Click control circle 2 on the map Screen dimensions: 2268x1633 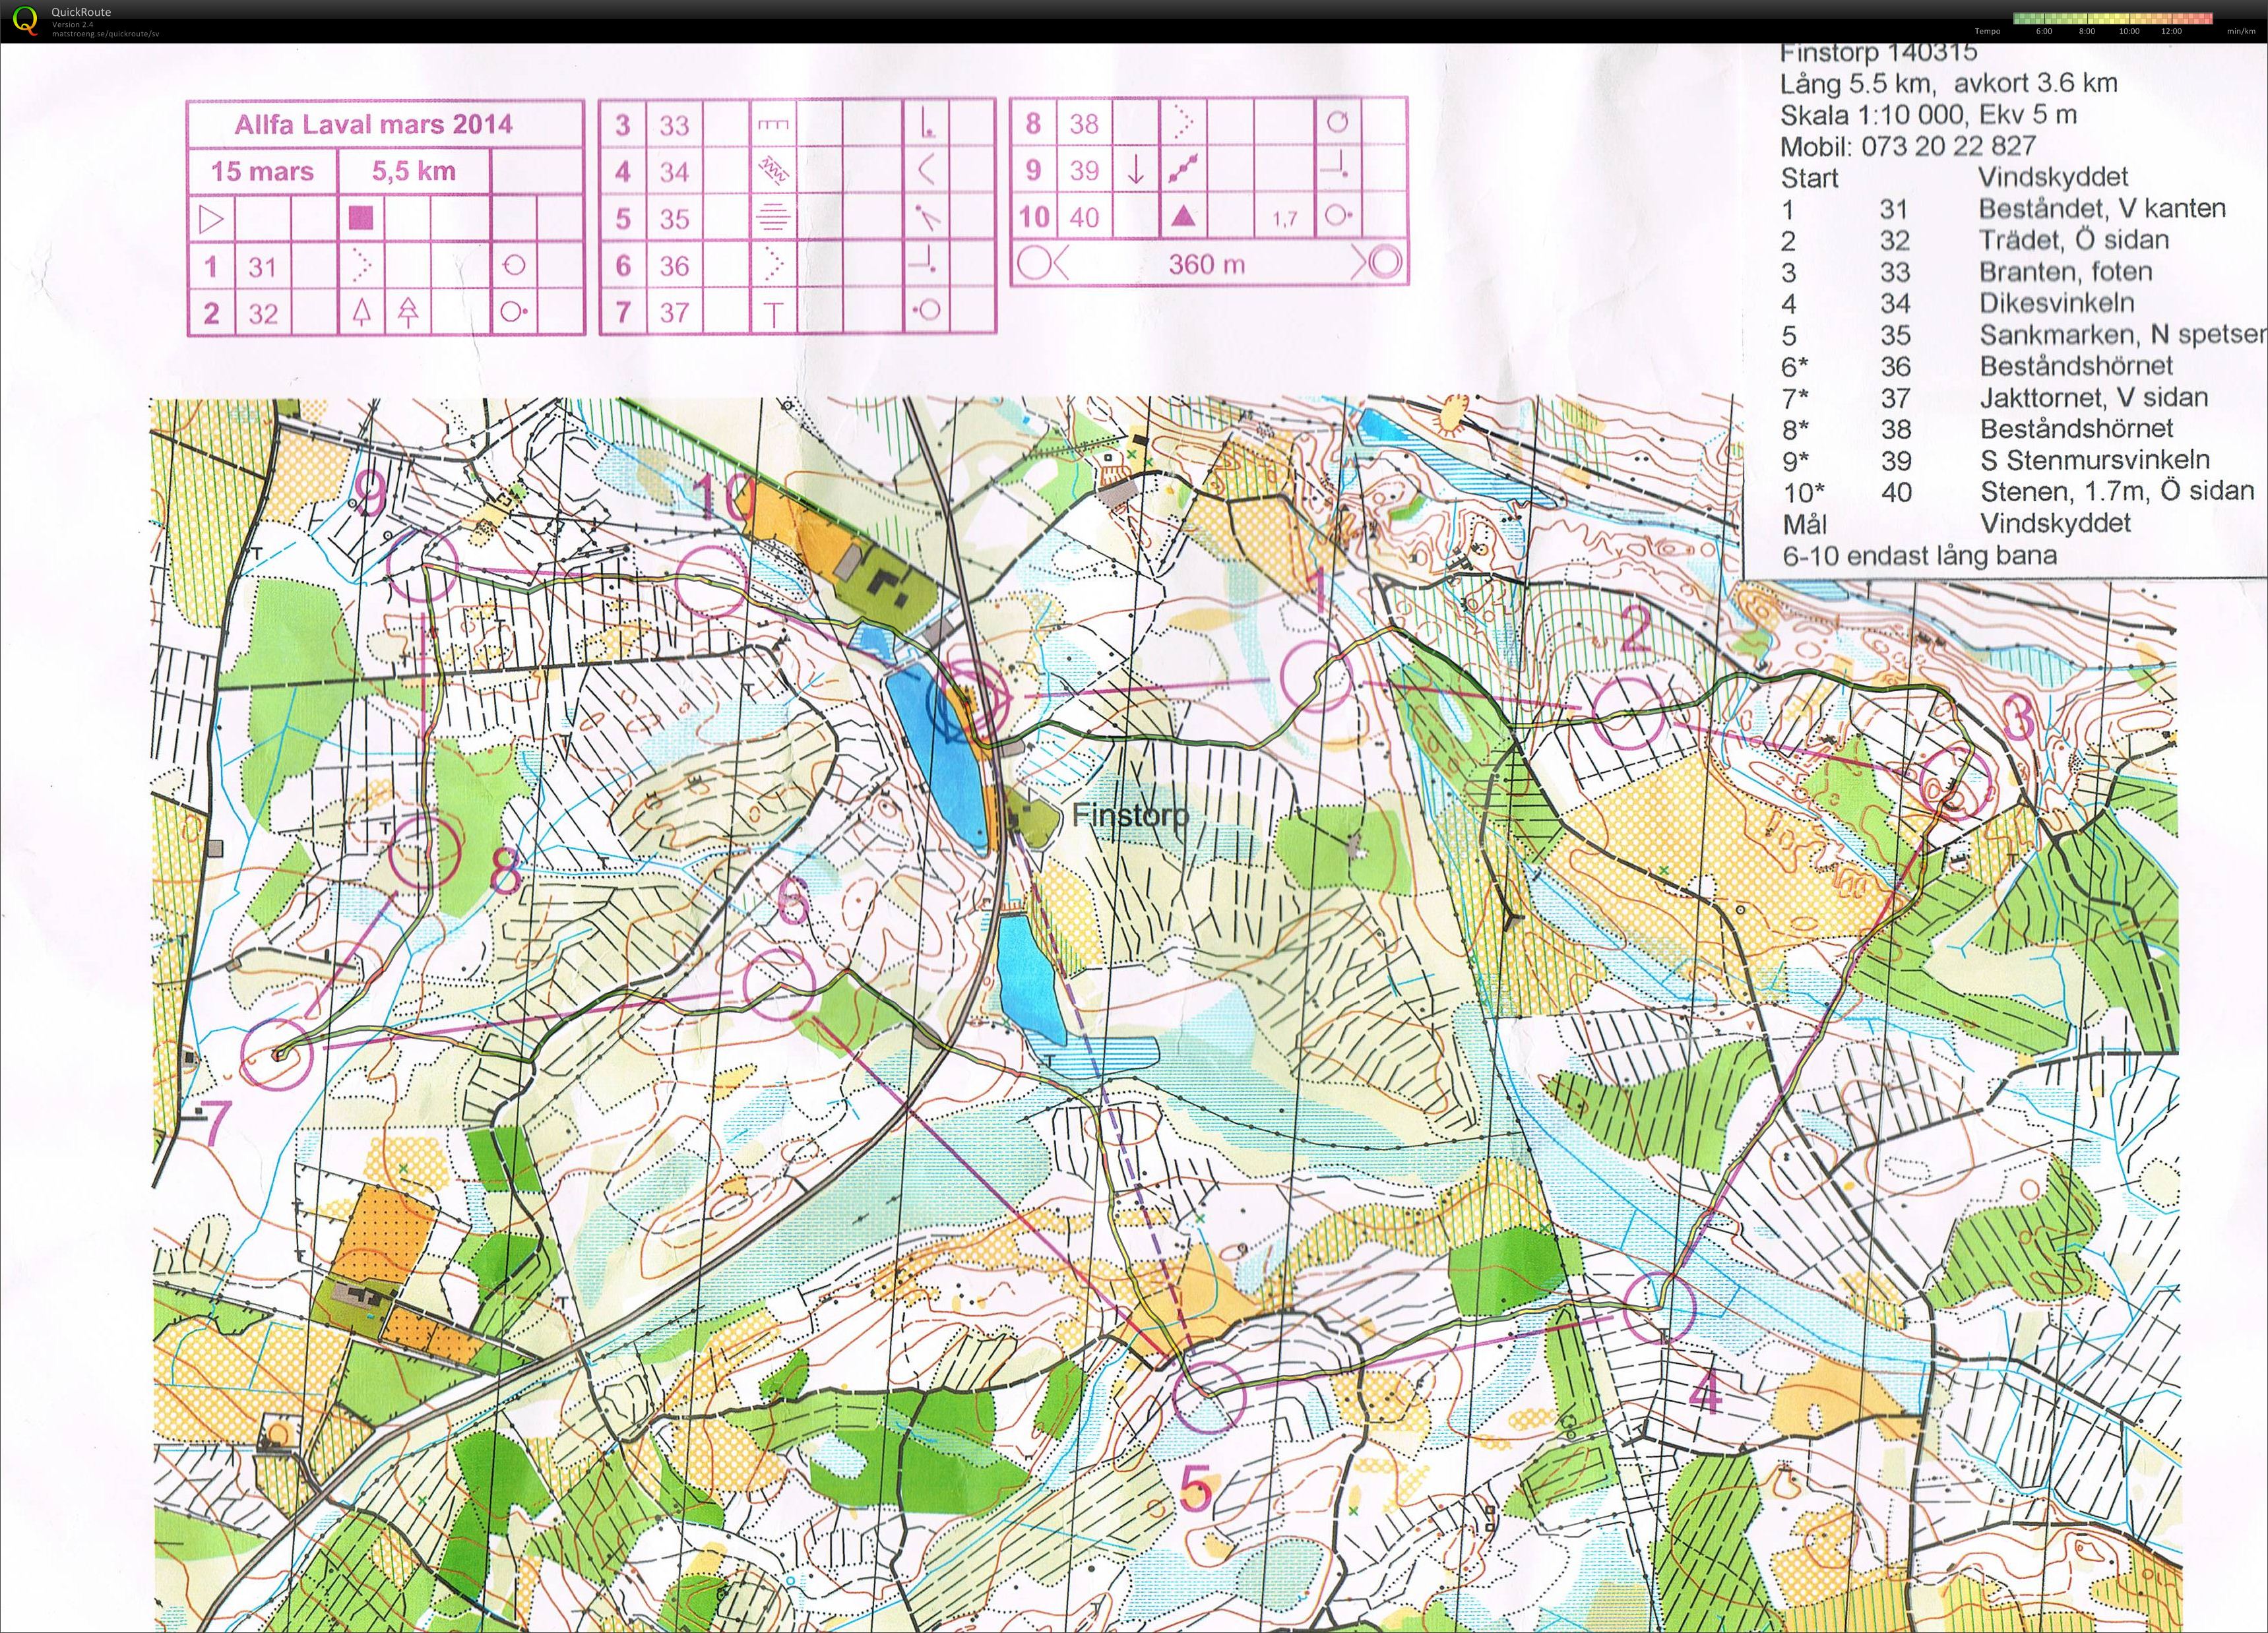tap(1628, 714)
